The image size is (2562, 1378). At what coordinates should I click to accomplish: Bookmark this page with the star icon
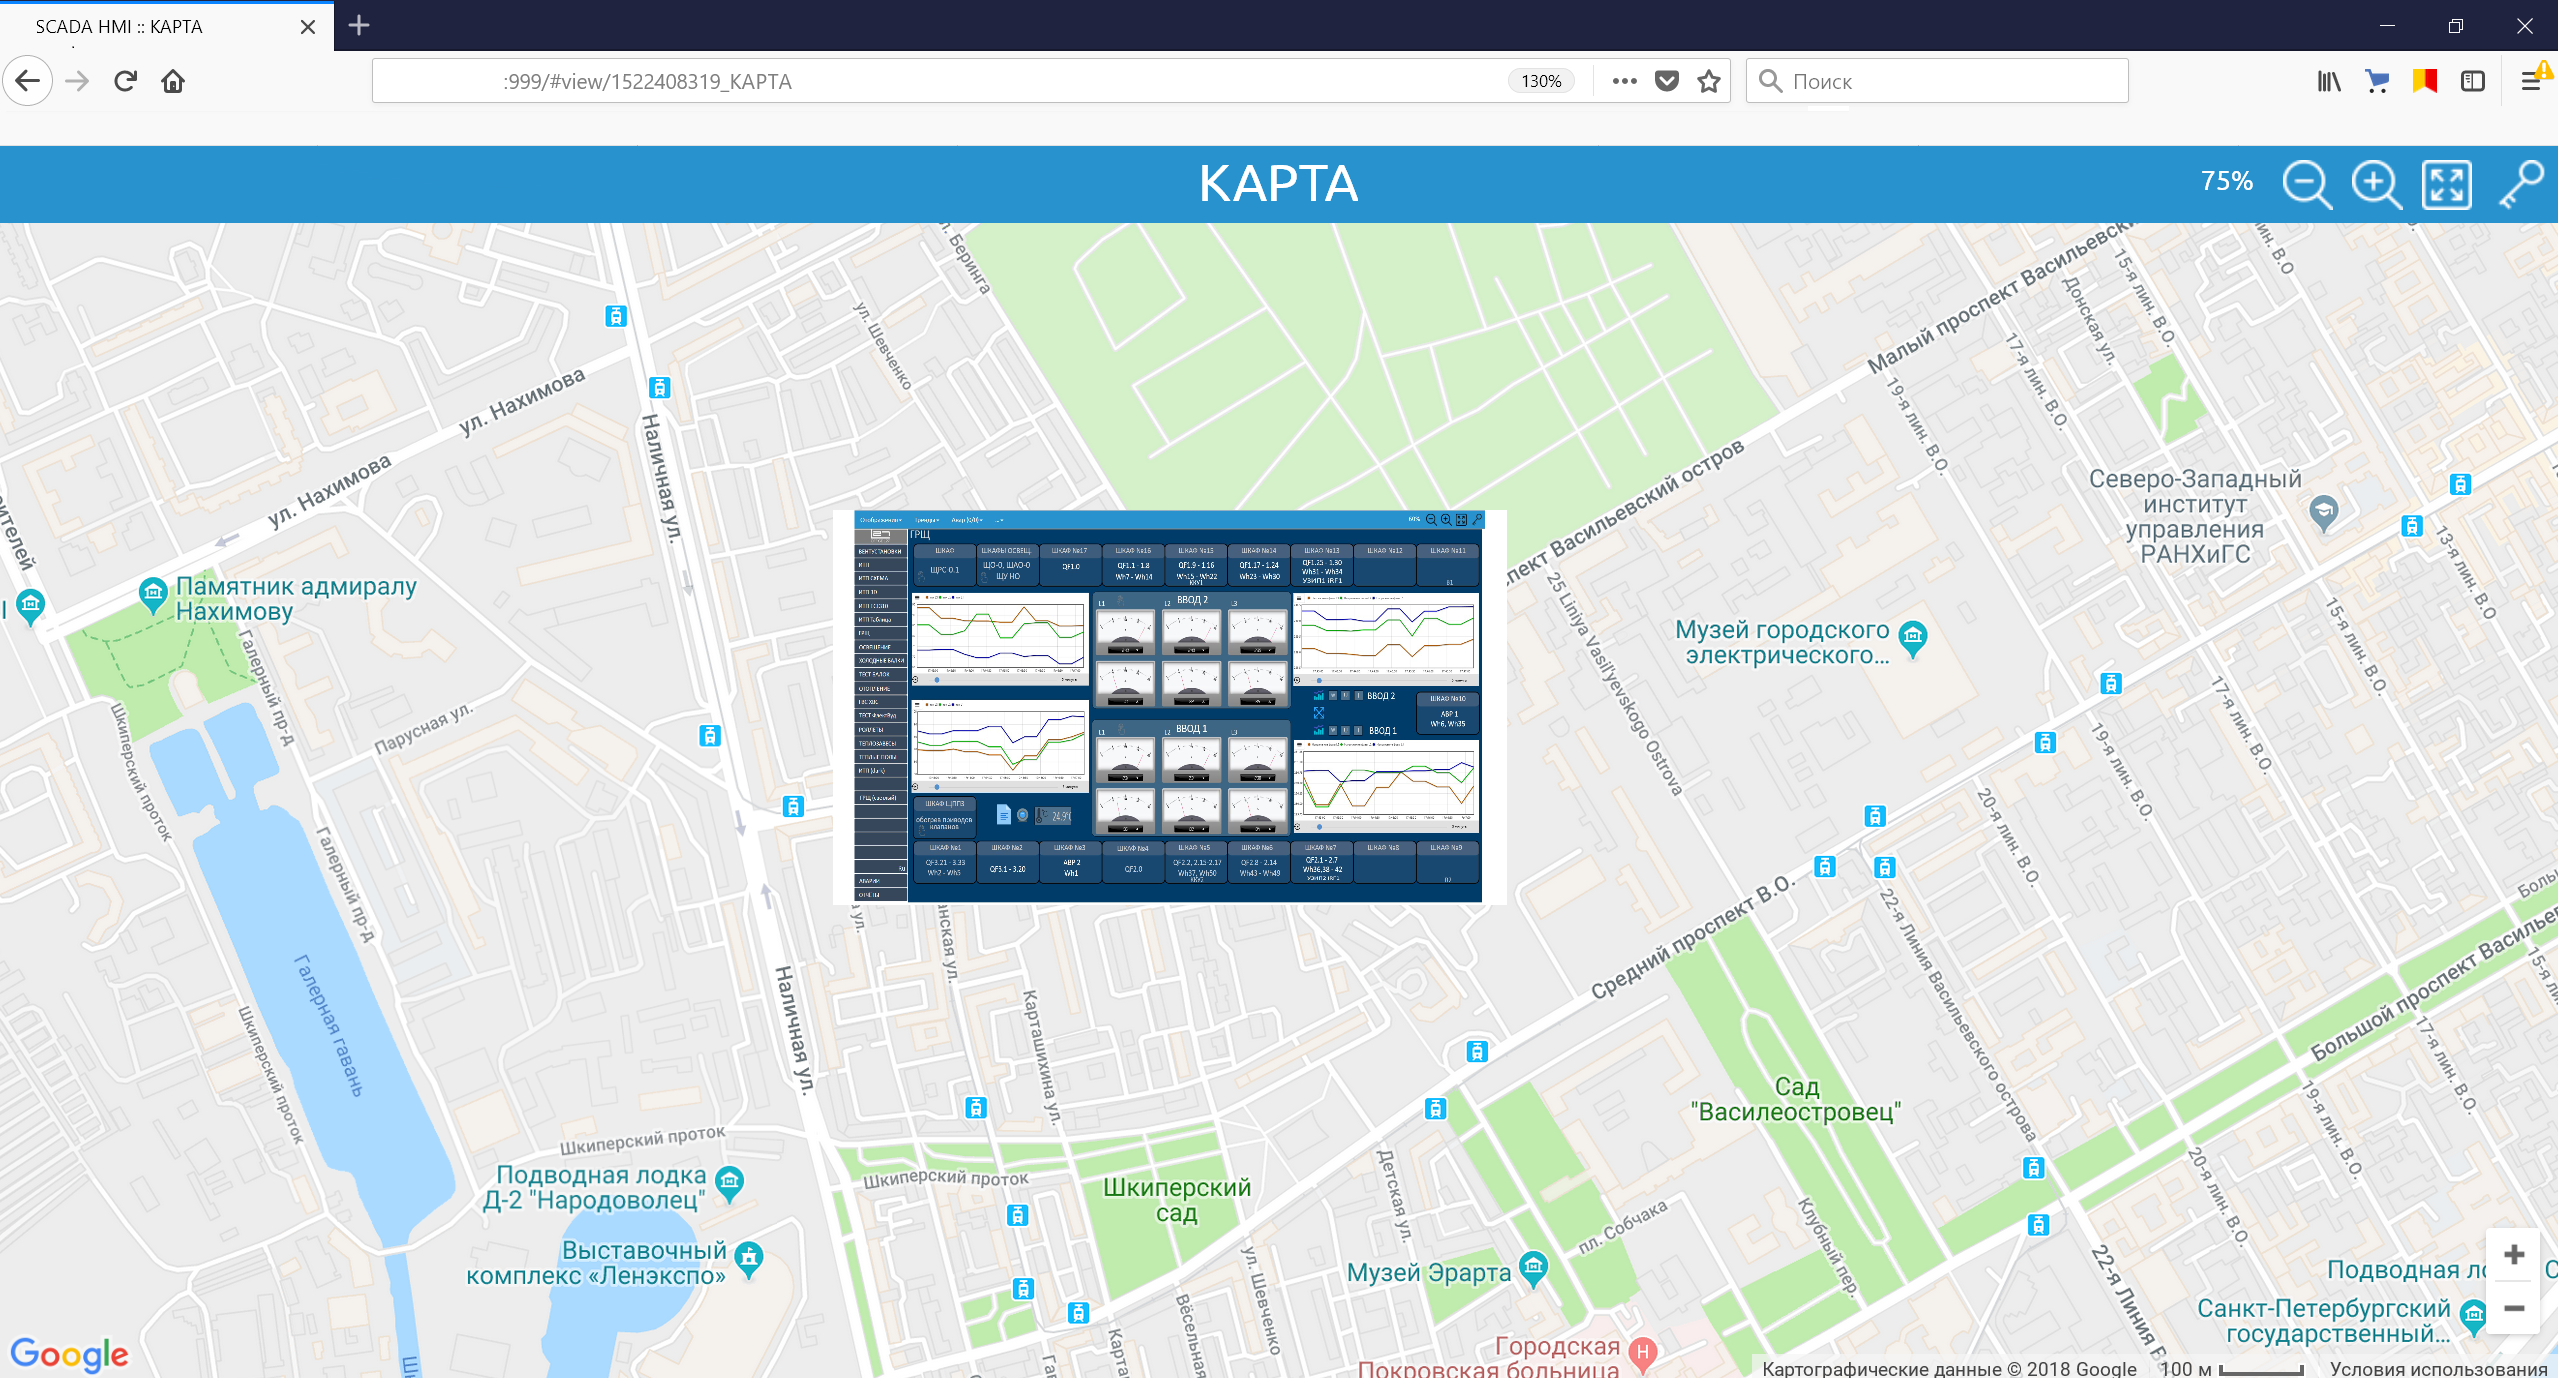click(1709, 81)
